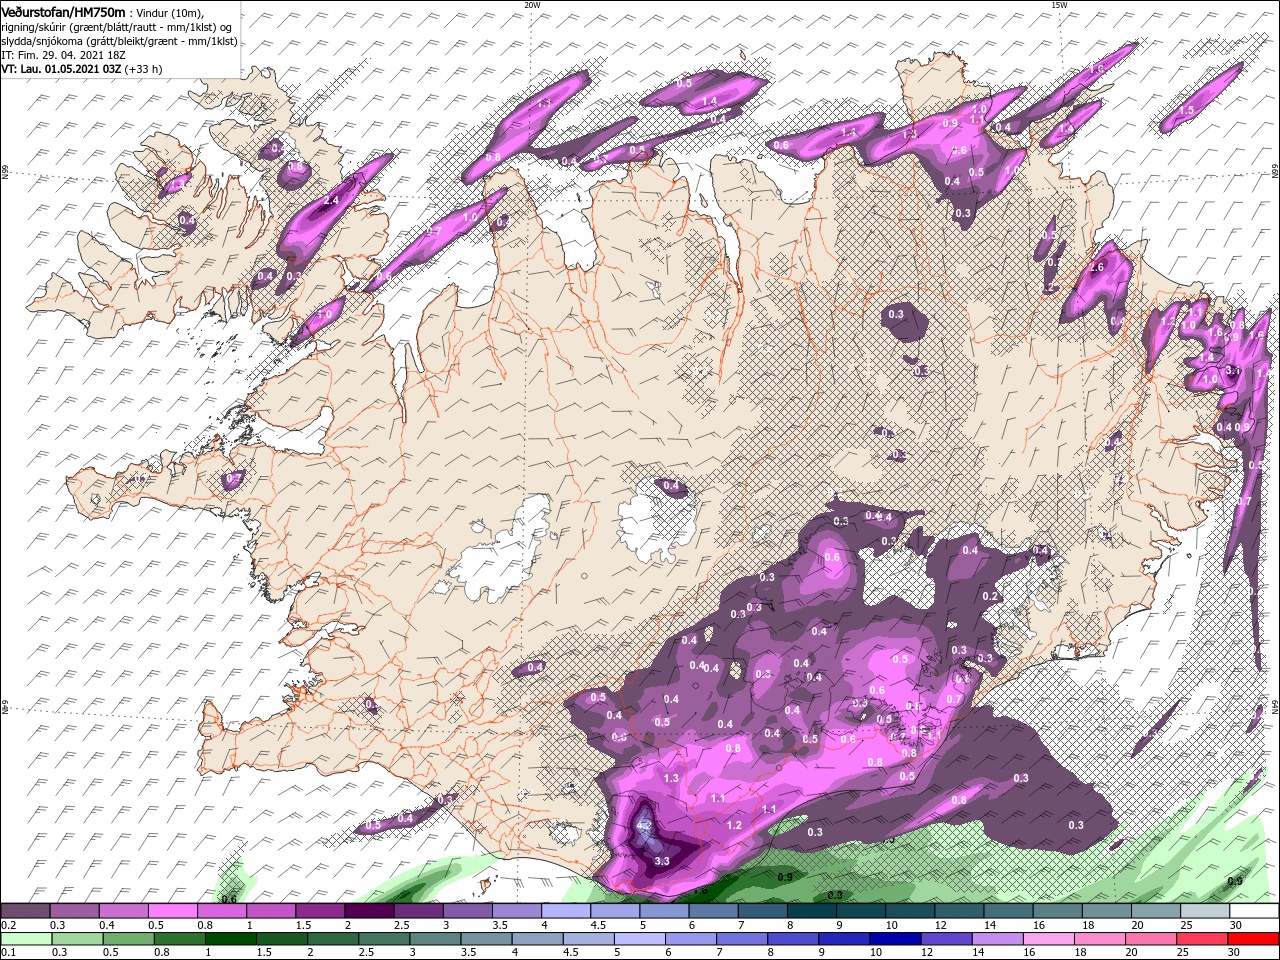The width and height of the screenshot is (1280, 960).
Task: Select the upper-row 3.5 lavender swatch
Action: (516, 911)
